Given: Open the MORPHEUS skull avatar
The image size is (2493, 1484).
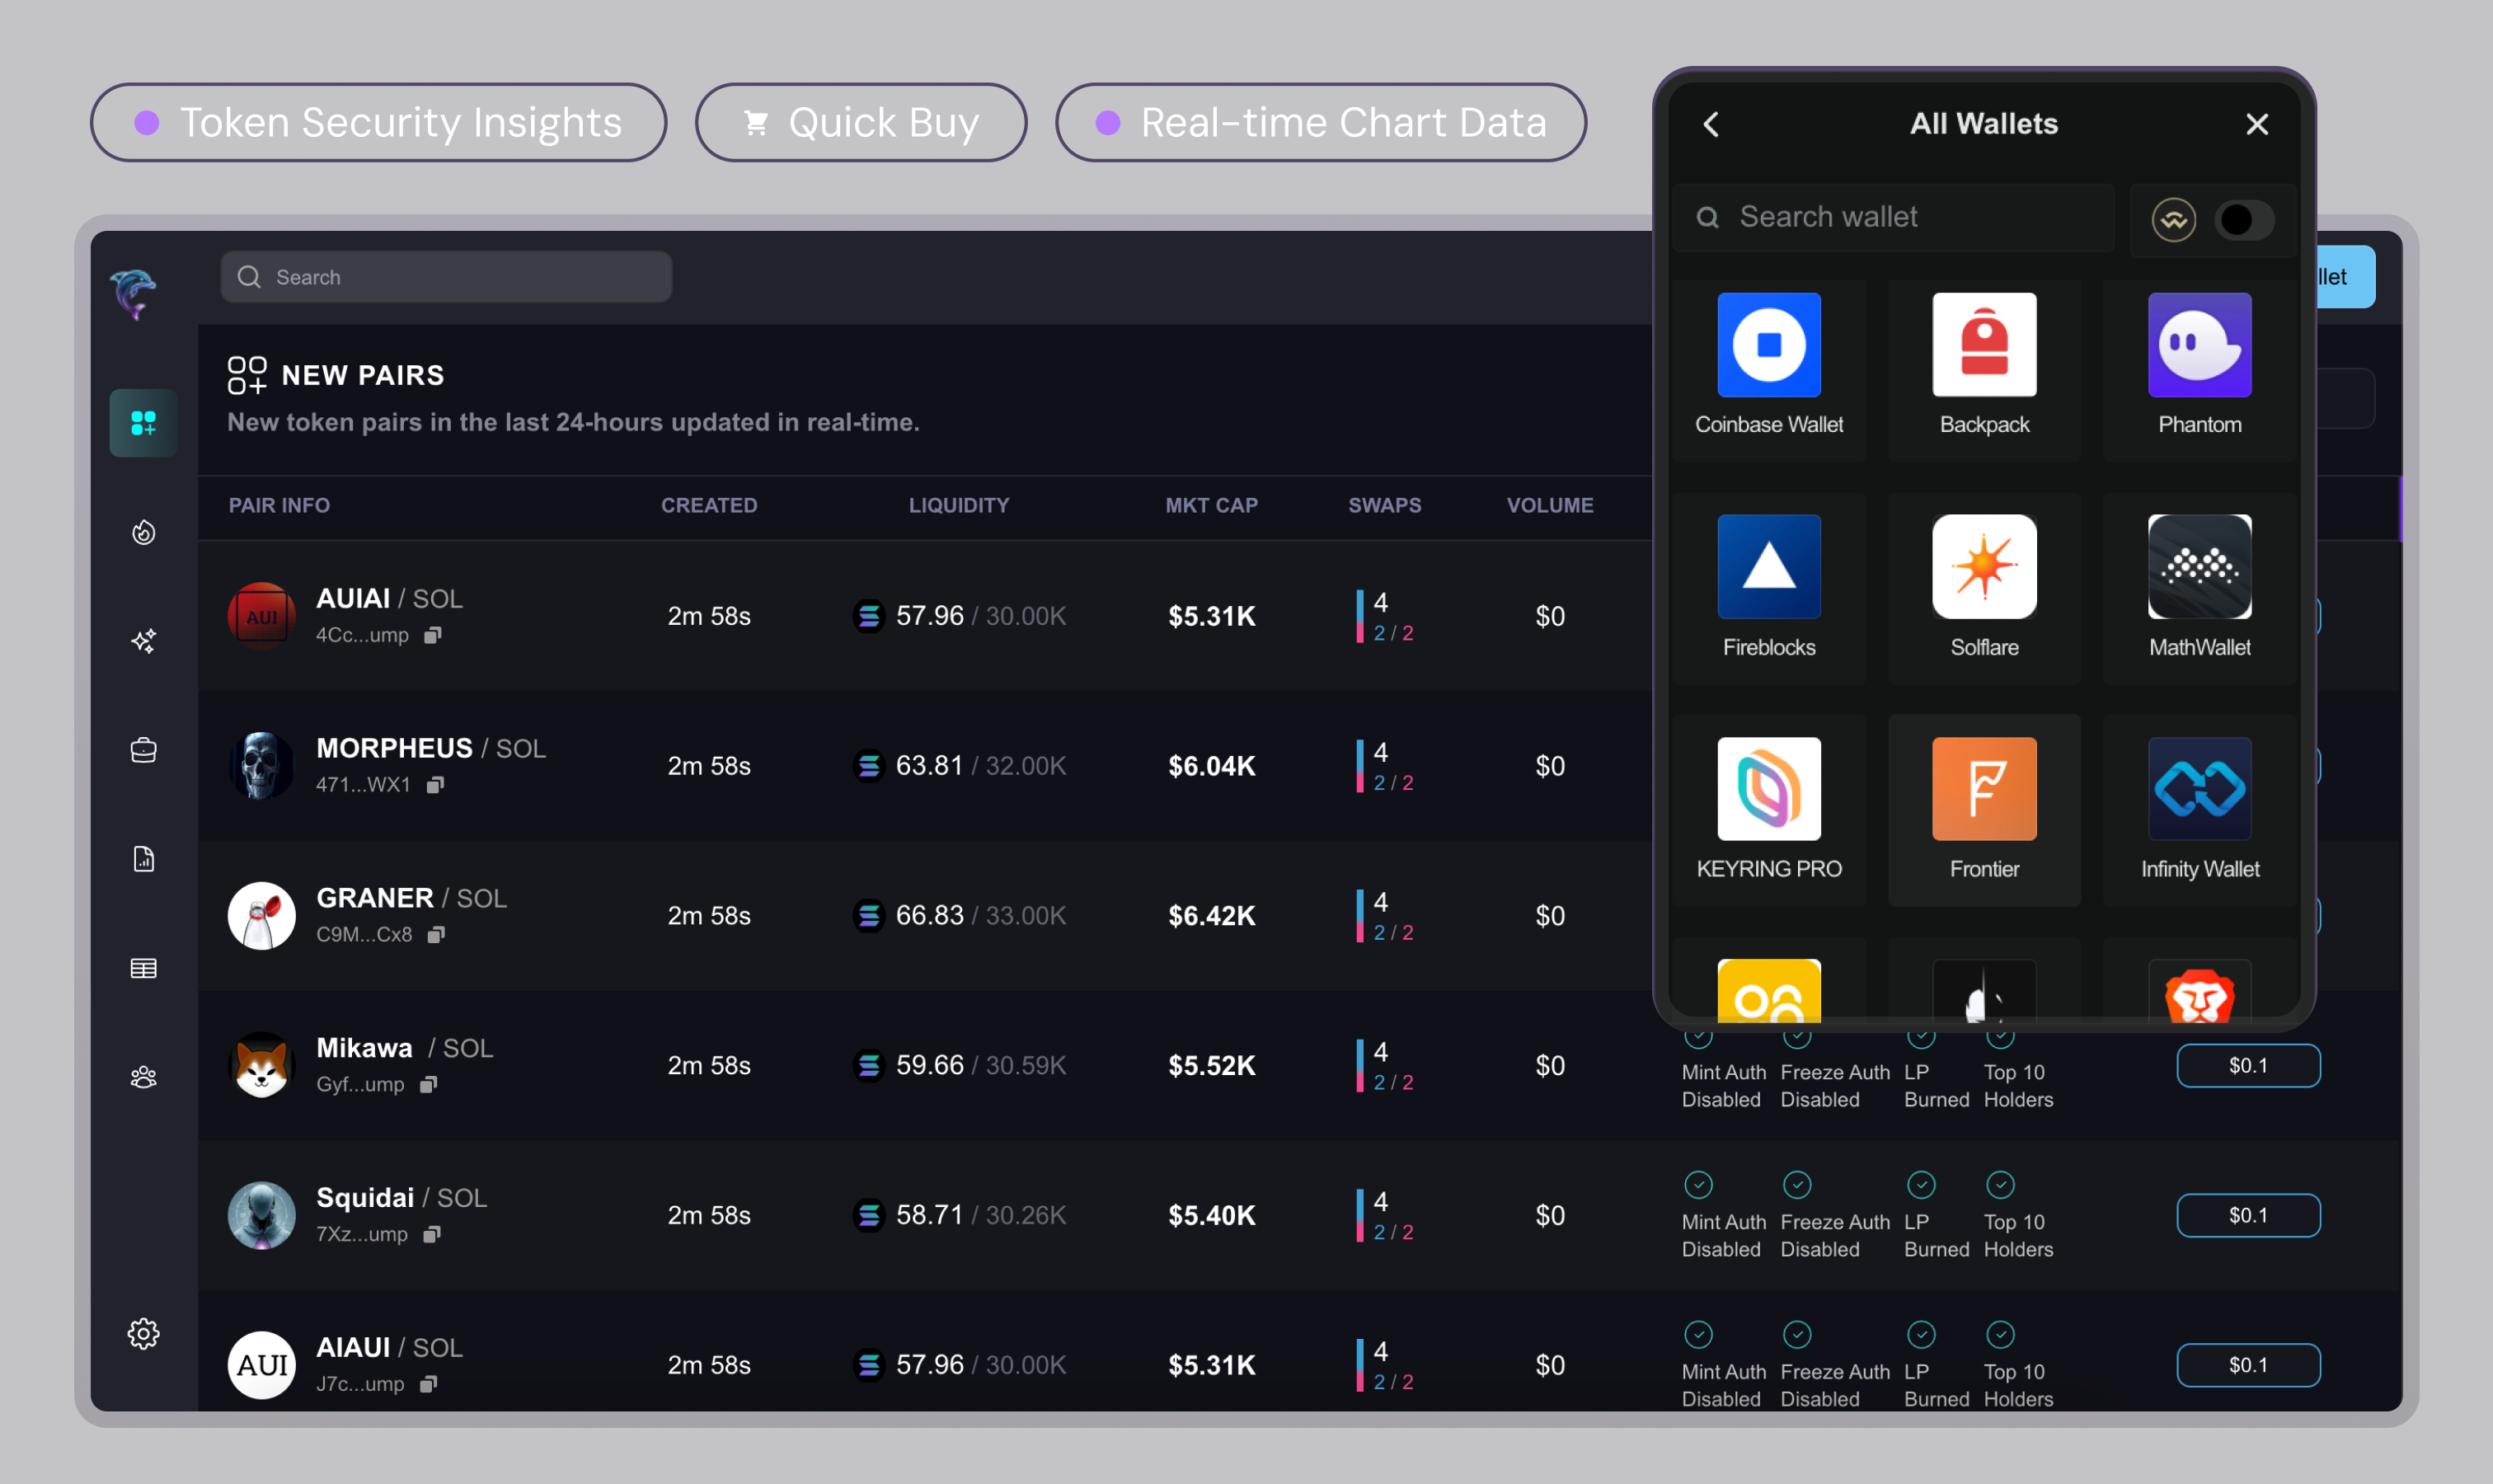Looking at the screenshot, I should coord(261,766).
